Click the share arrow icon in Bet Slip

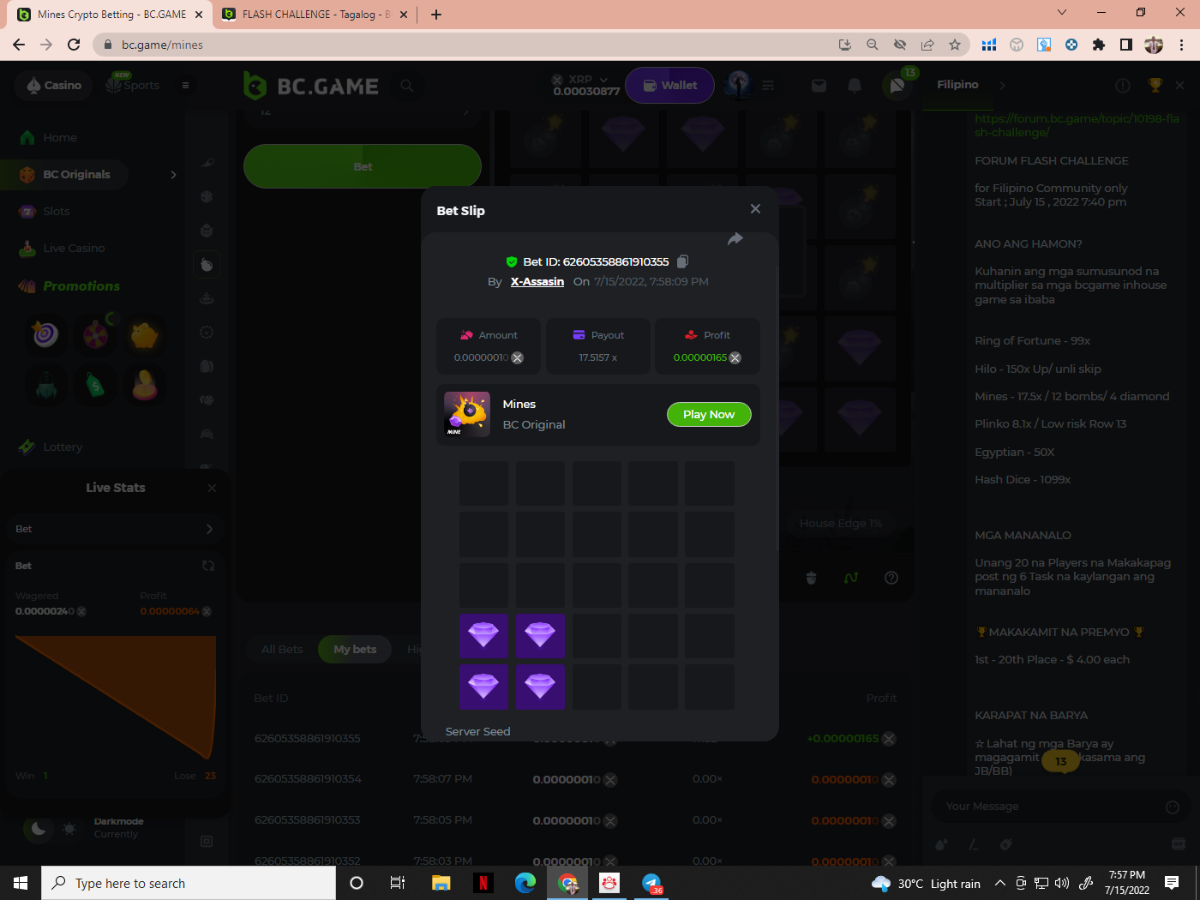coord(735,239)
